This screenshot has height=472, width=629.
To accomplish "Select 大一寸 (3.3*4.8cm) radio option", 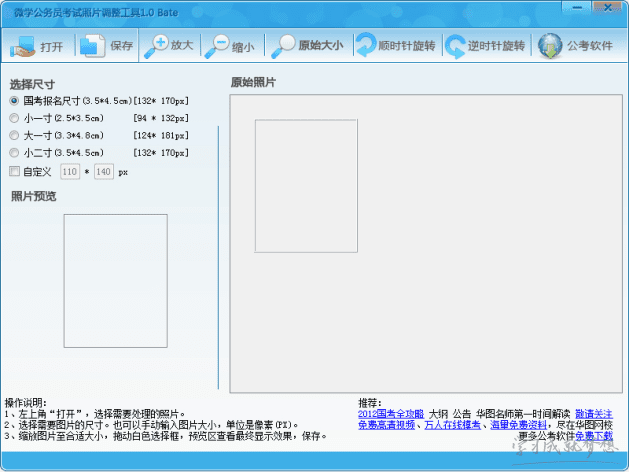I will click(x=14, y=135).
